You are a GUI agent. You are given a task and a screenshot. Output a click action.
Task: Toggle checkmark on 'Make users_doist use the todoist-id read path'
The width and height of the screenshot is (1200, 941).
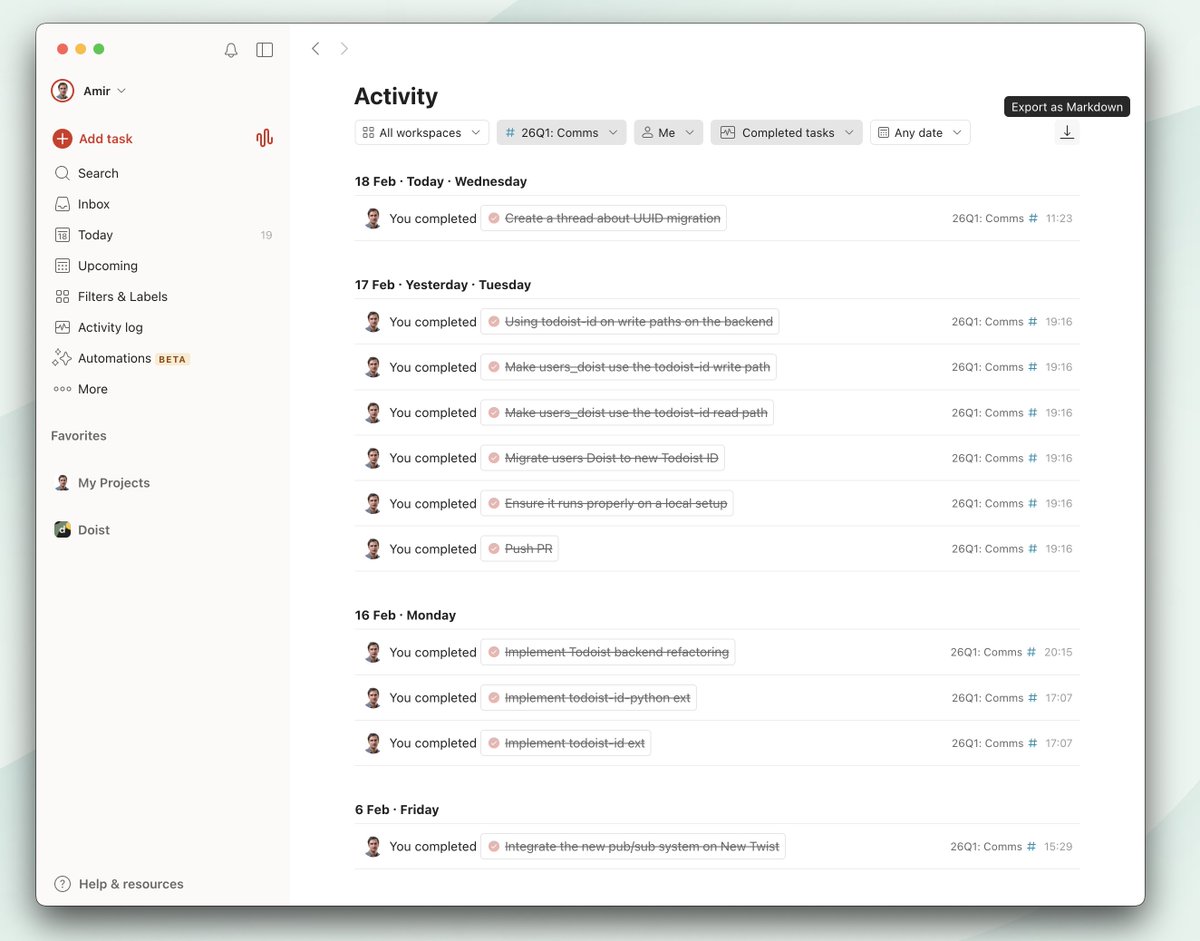(x=493, y=413)
